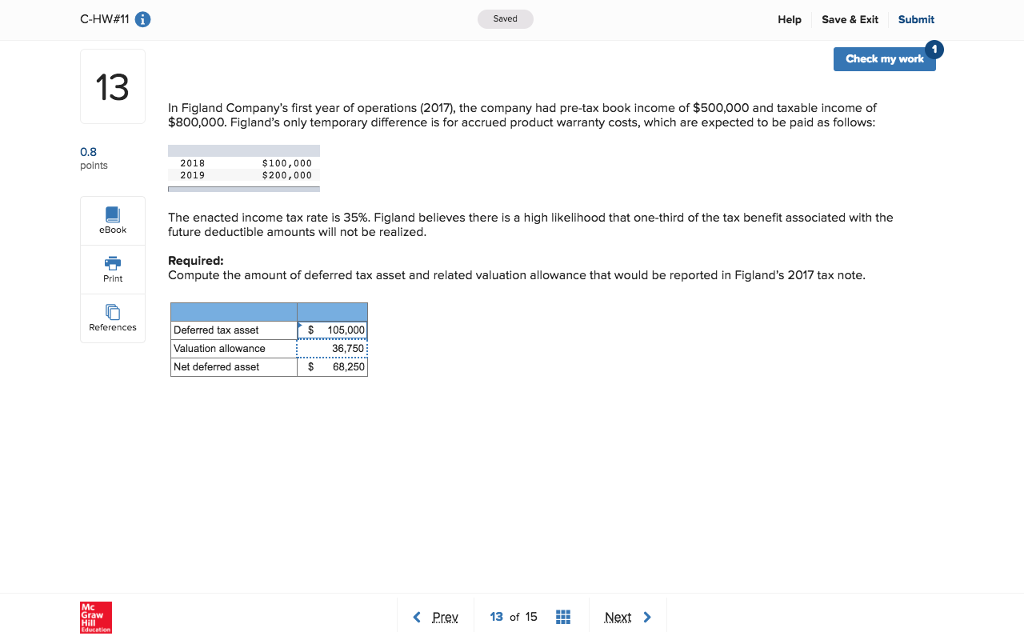The height and width of the screenshot is (640, 1024).
Task: Click the C-HW#11 assignment title
Action: 104,20
